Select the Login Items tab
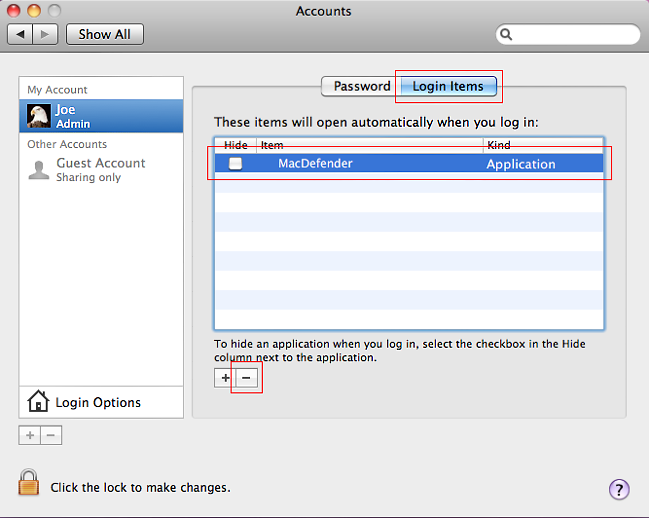The image size is (649, 518). [447, 86]
